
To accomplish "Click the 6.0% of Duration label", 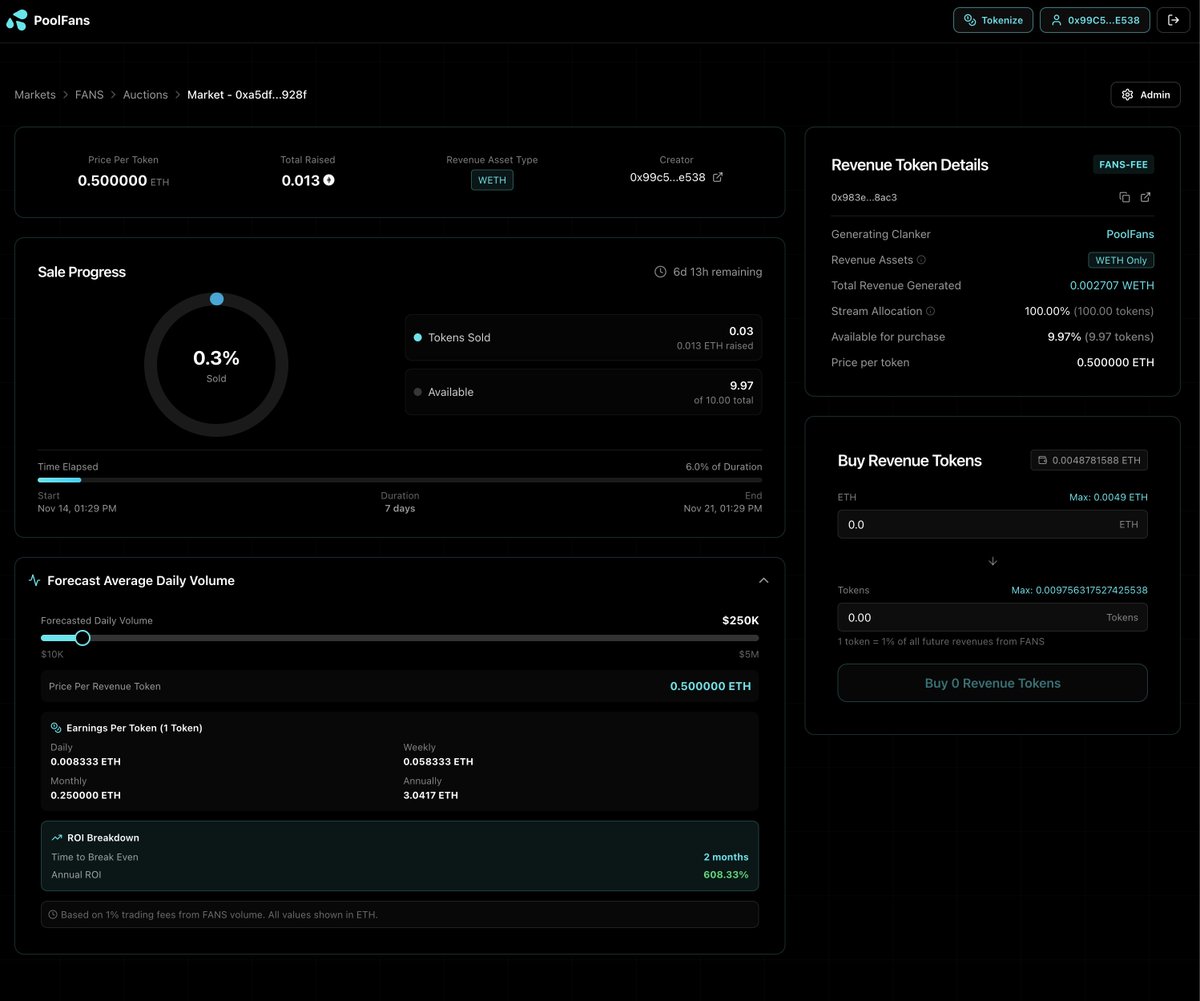I will (724, 467).
